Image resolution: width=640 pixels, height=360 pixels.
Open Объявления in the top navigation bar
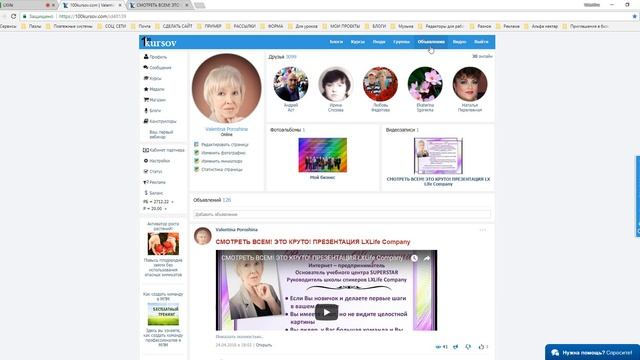431,42
